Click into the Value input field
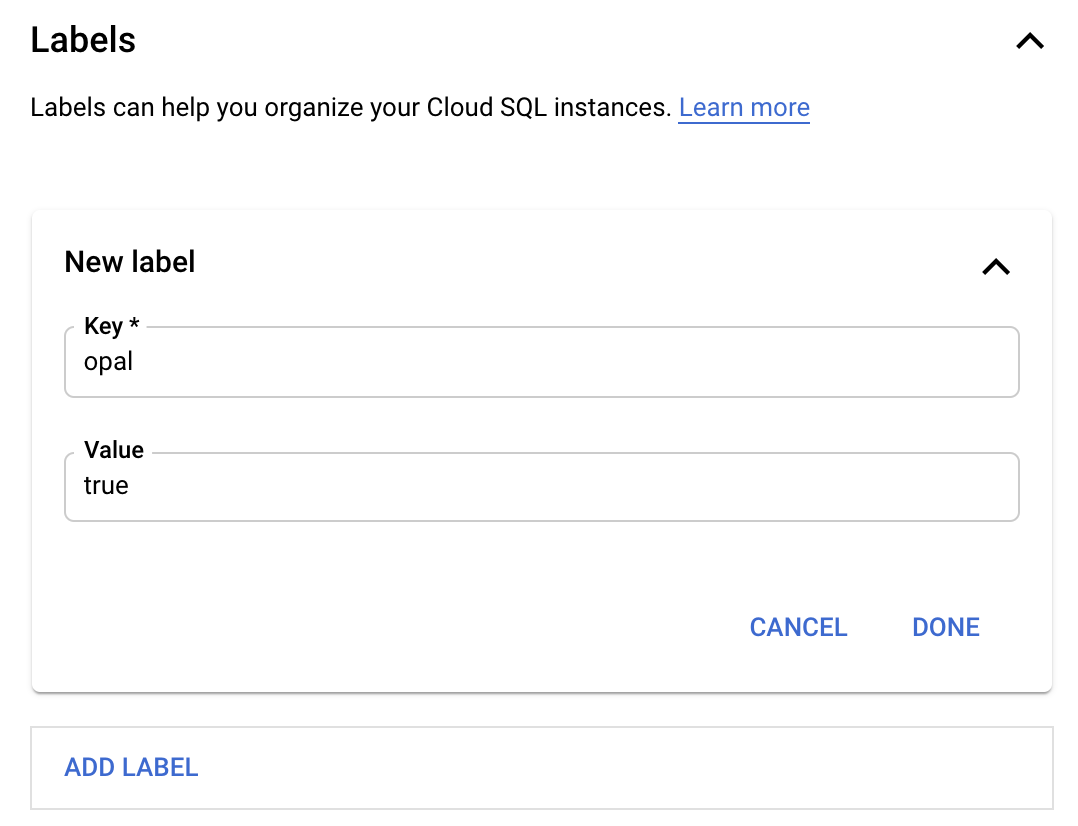The image size is (1078, 826). [x=540, y=487]
